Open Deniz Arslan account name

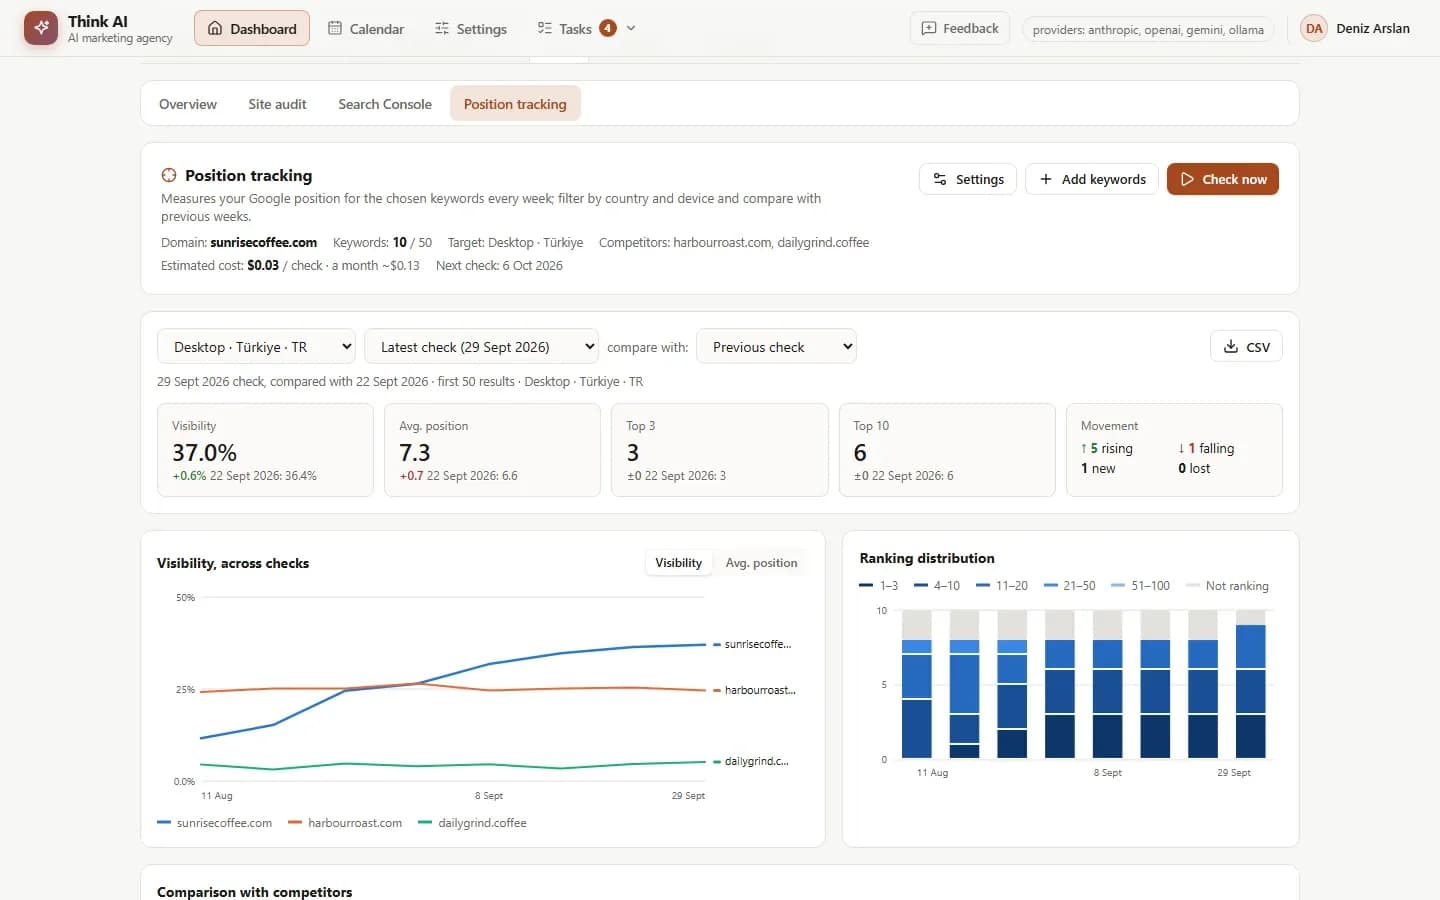coord(1373,28)
